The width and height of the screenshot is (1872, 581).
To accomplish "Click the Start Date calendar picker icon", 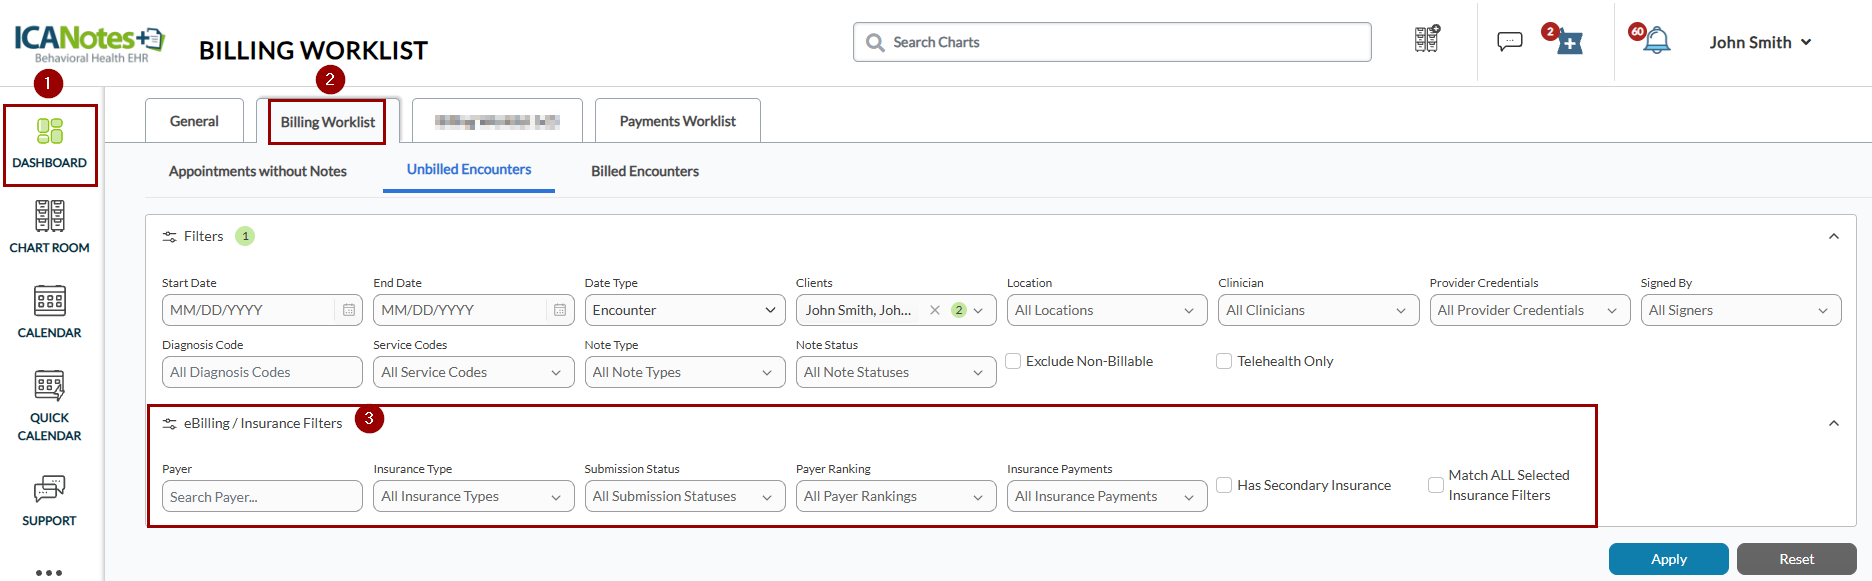I will point(349,310).
